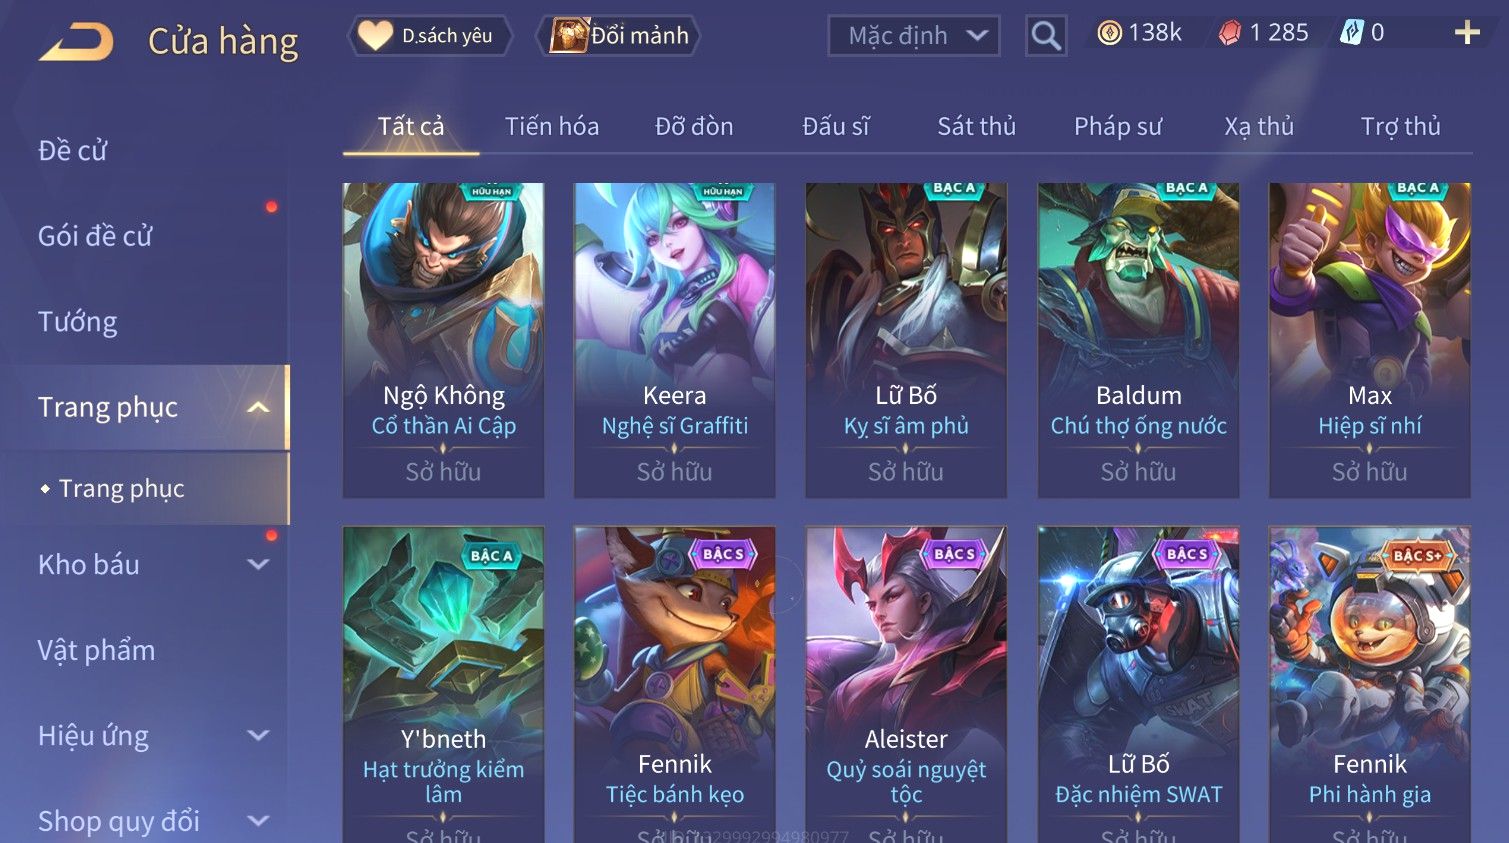Open Gói đề cử in sidebar

[95, 236]
